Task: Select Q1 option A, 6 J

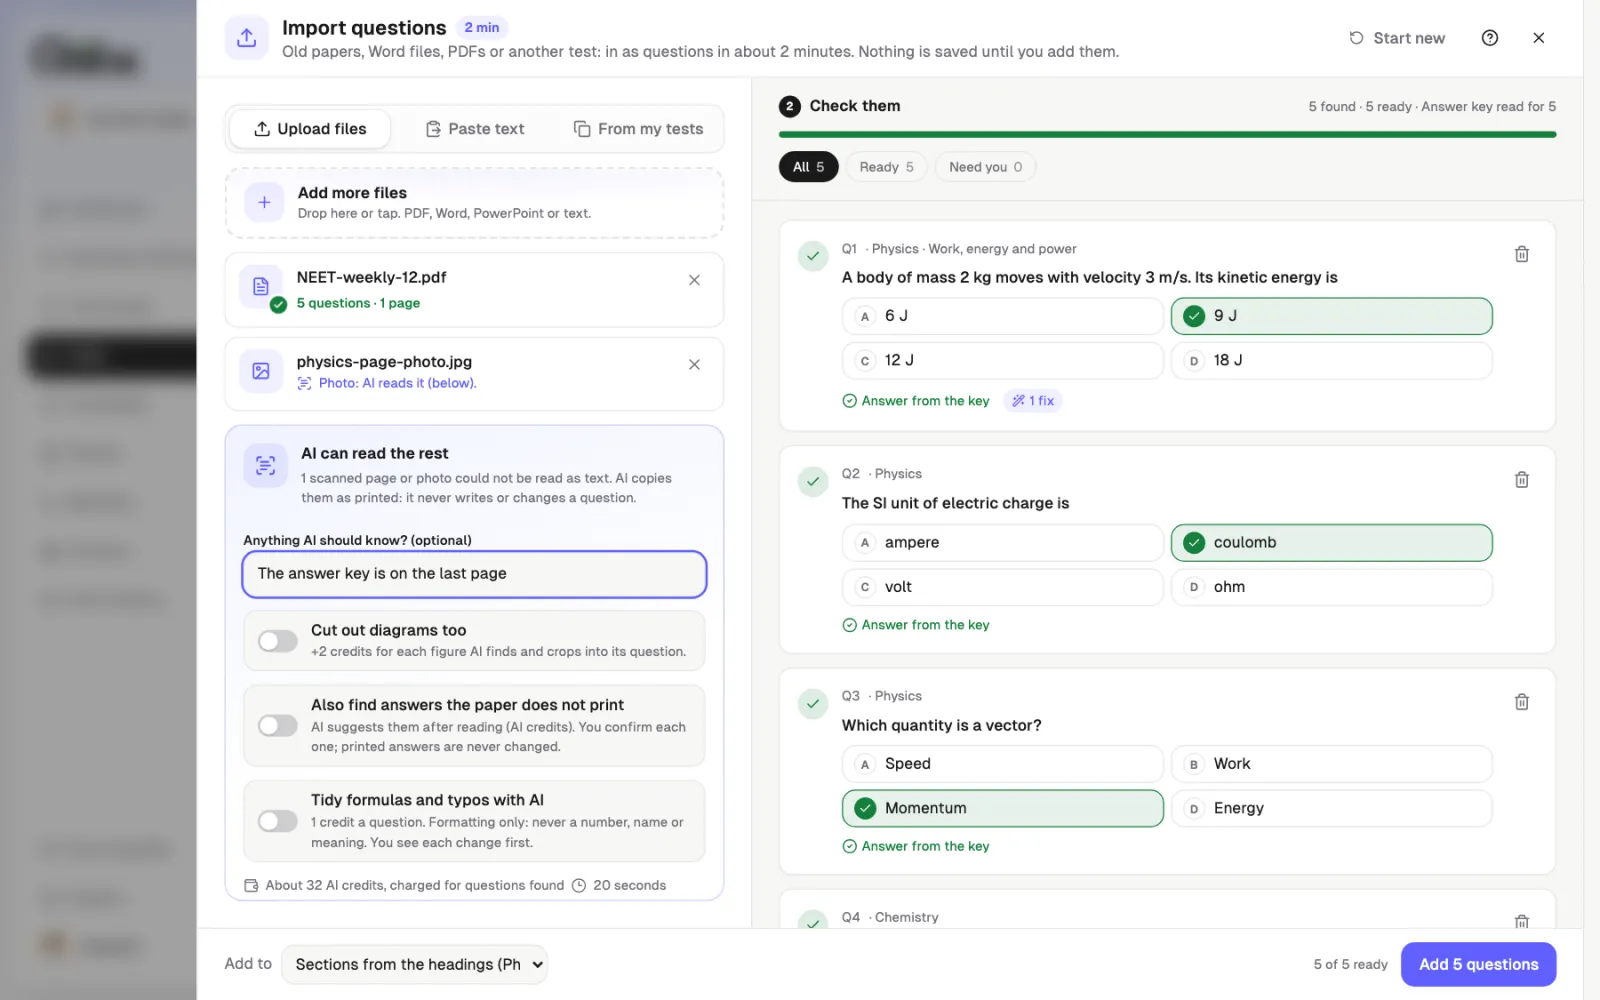Action: click(x=1002, y=316)
